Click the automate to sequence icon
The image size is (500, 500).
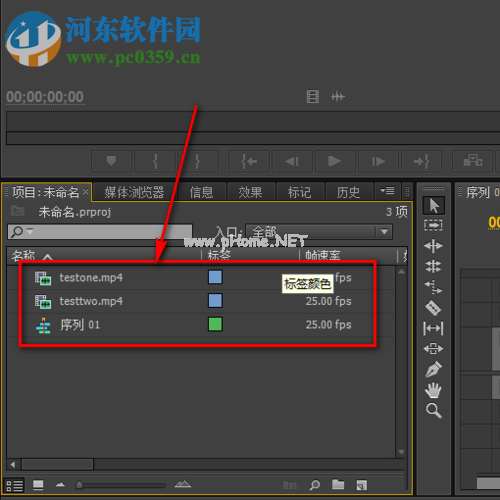coord(290,485)
